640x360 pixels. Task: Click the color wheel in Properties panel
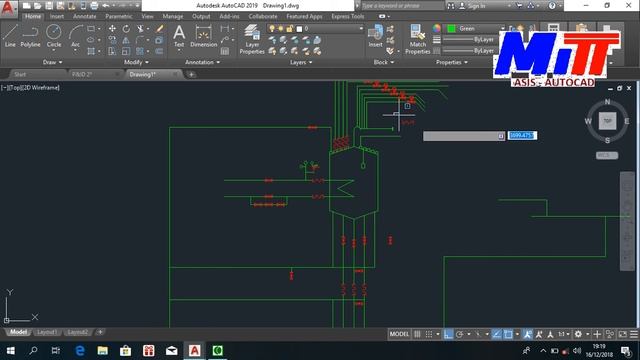click(437, 28)
